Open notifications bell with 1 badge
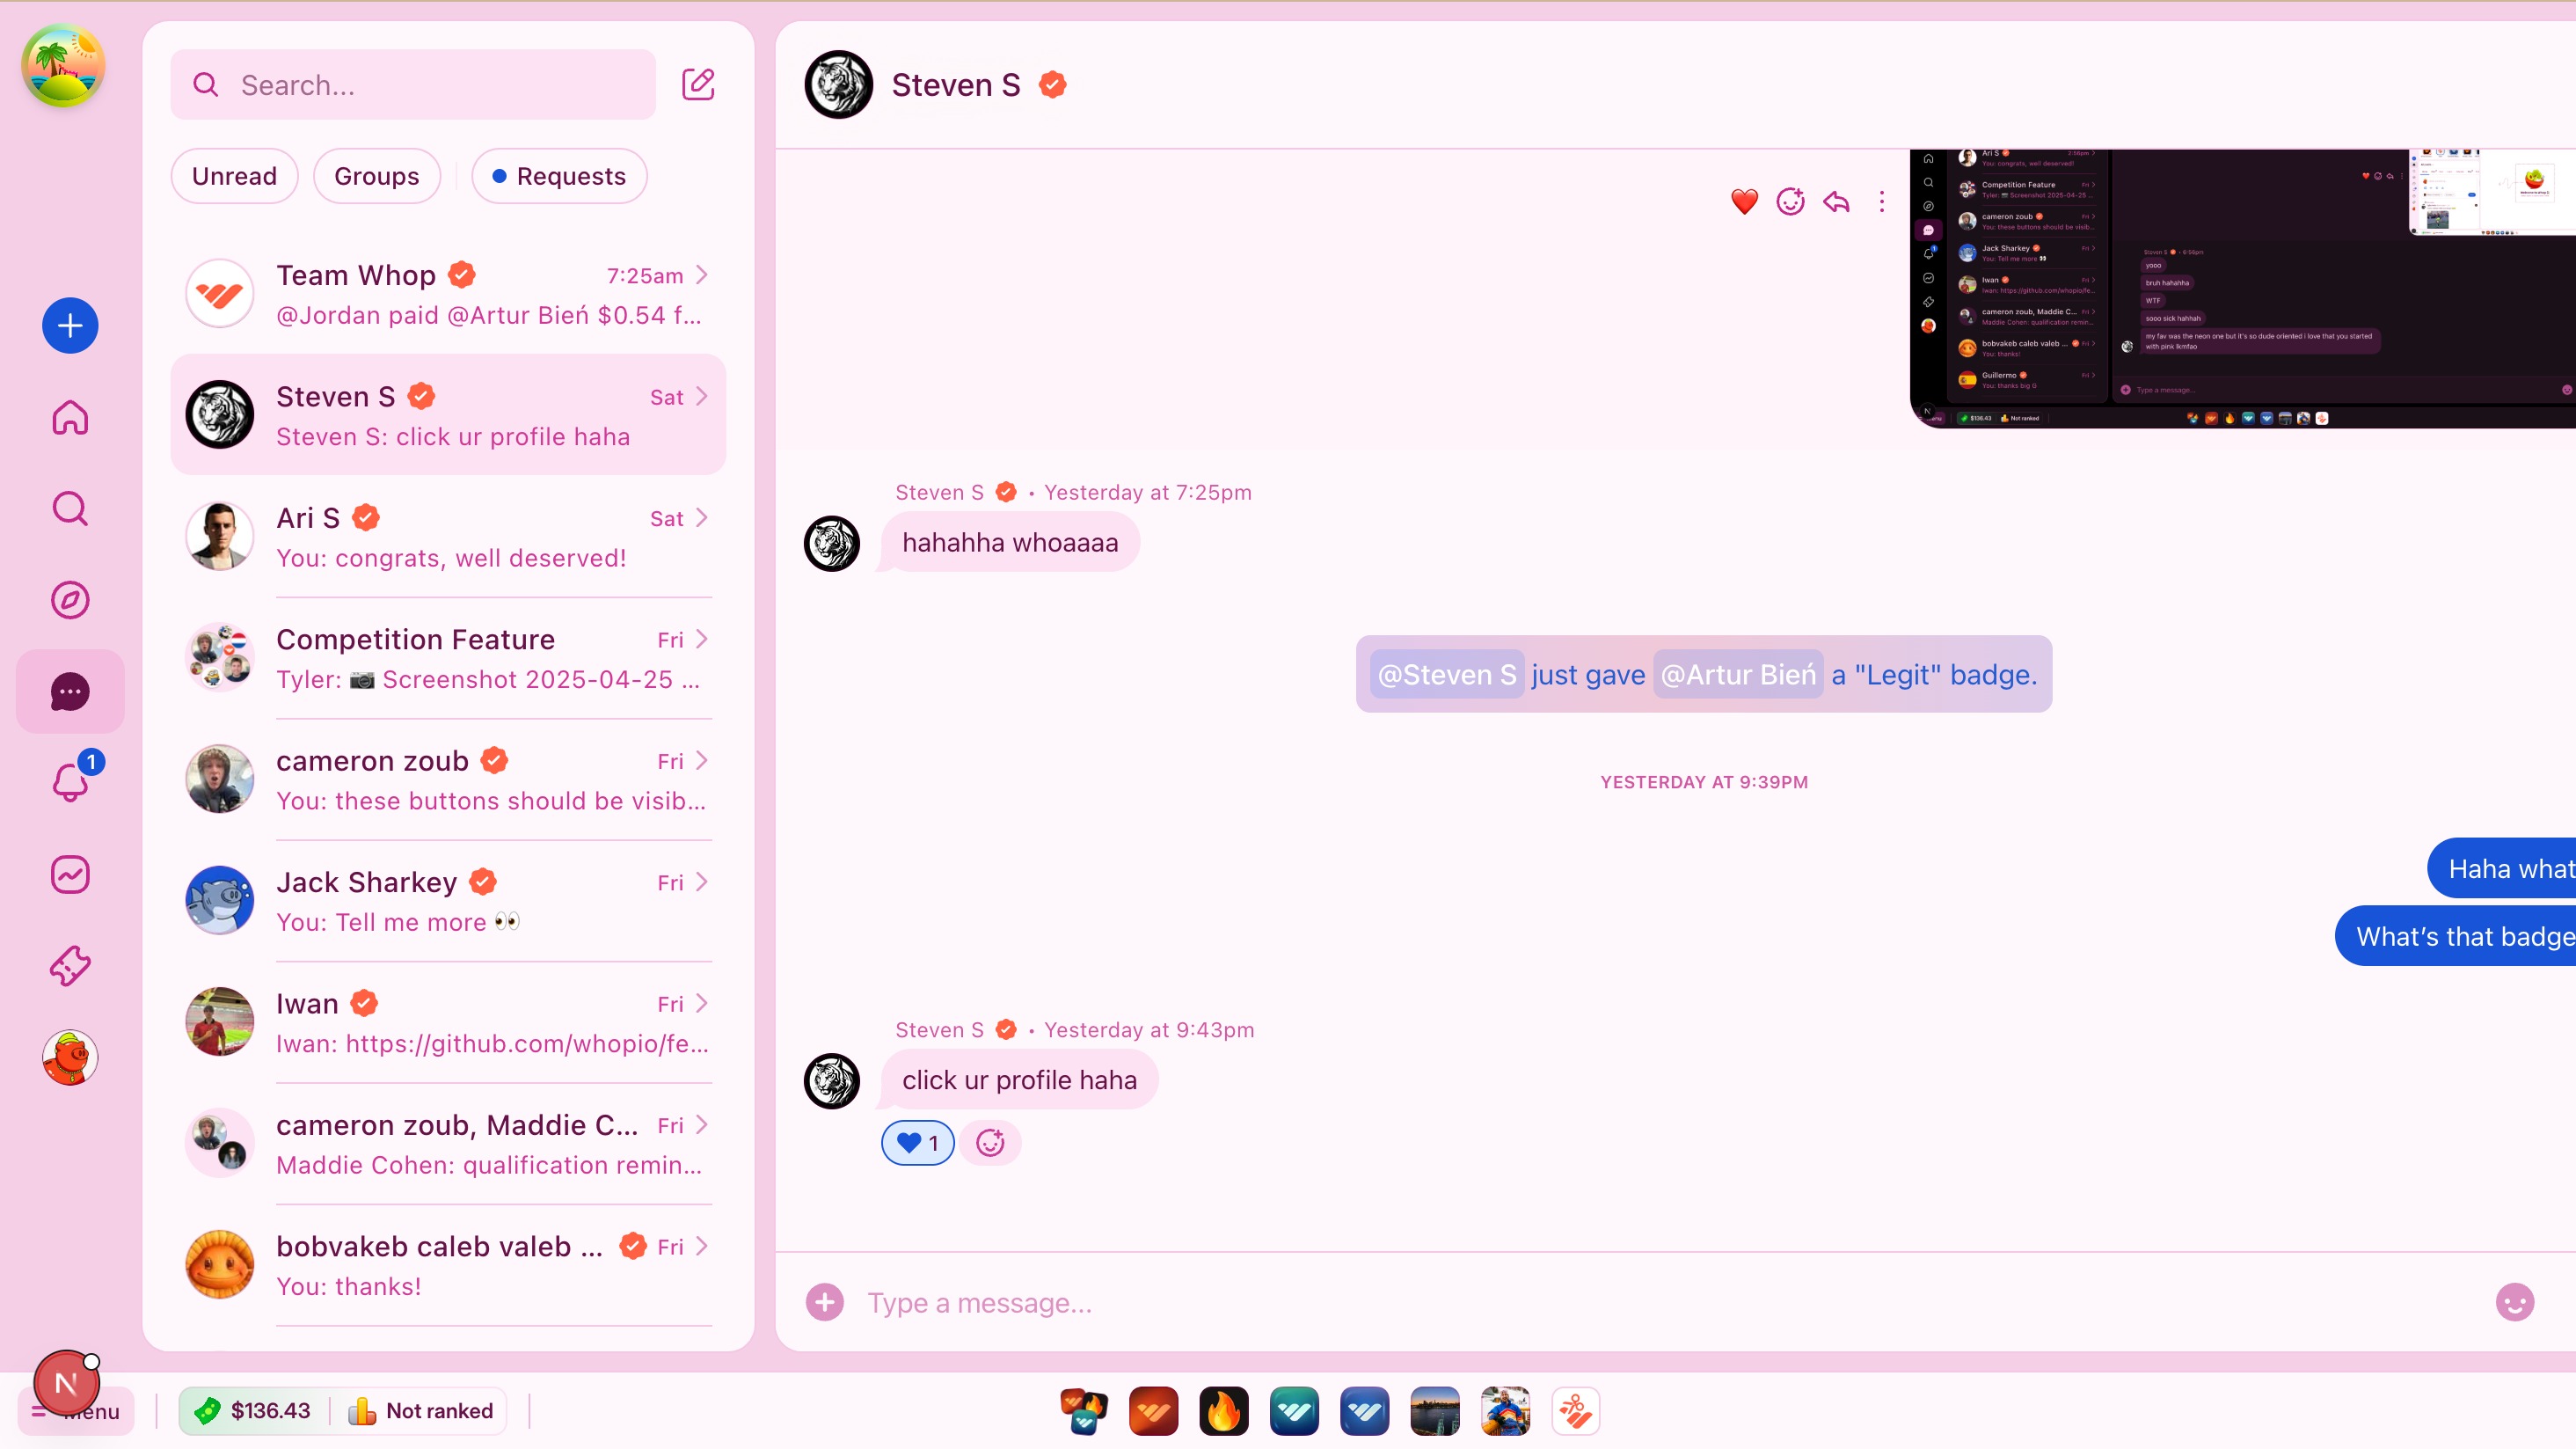2576x1449 pixels. (x=70, y=781)
